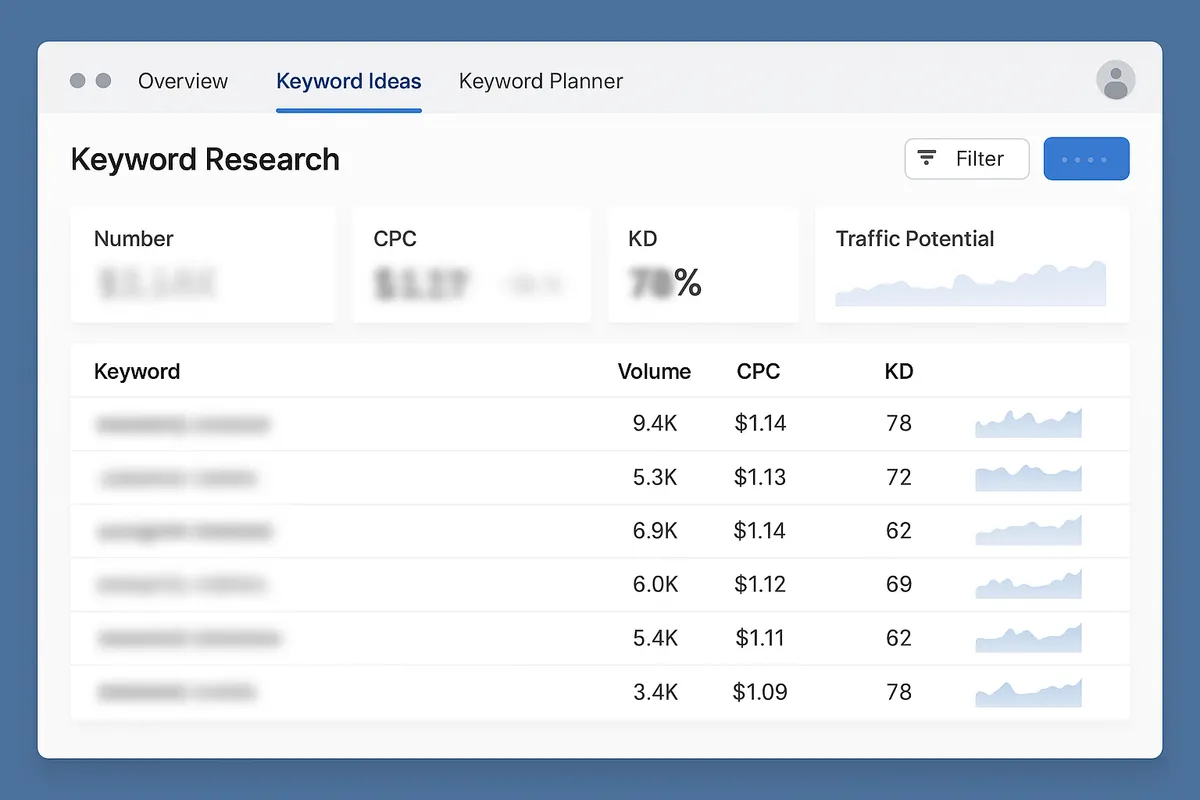Open the sparkline in the 9.4K row
The height and width of the screenshot is (800, 1200).
pos(1029,423)
